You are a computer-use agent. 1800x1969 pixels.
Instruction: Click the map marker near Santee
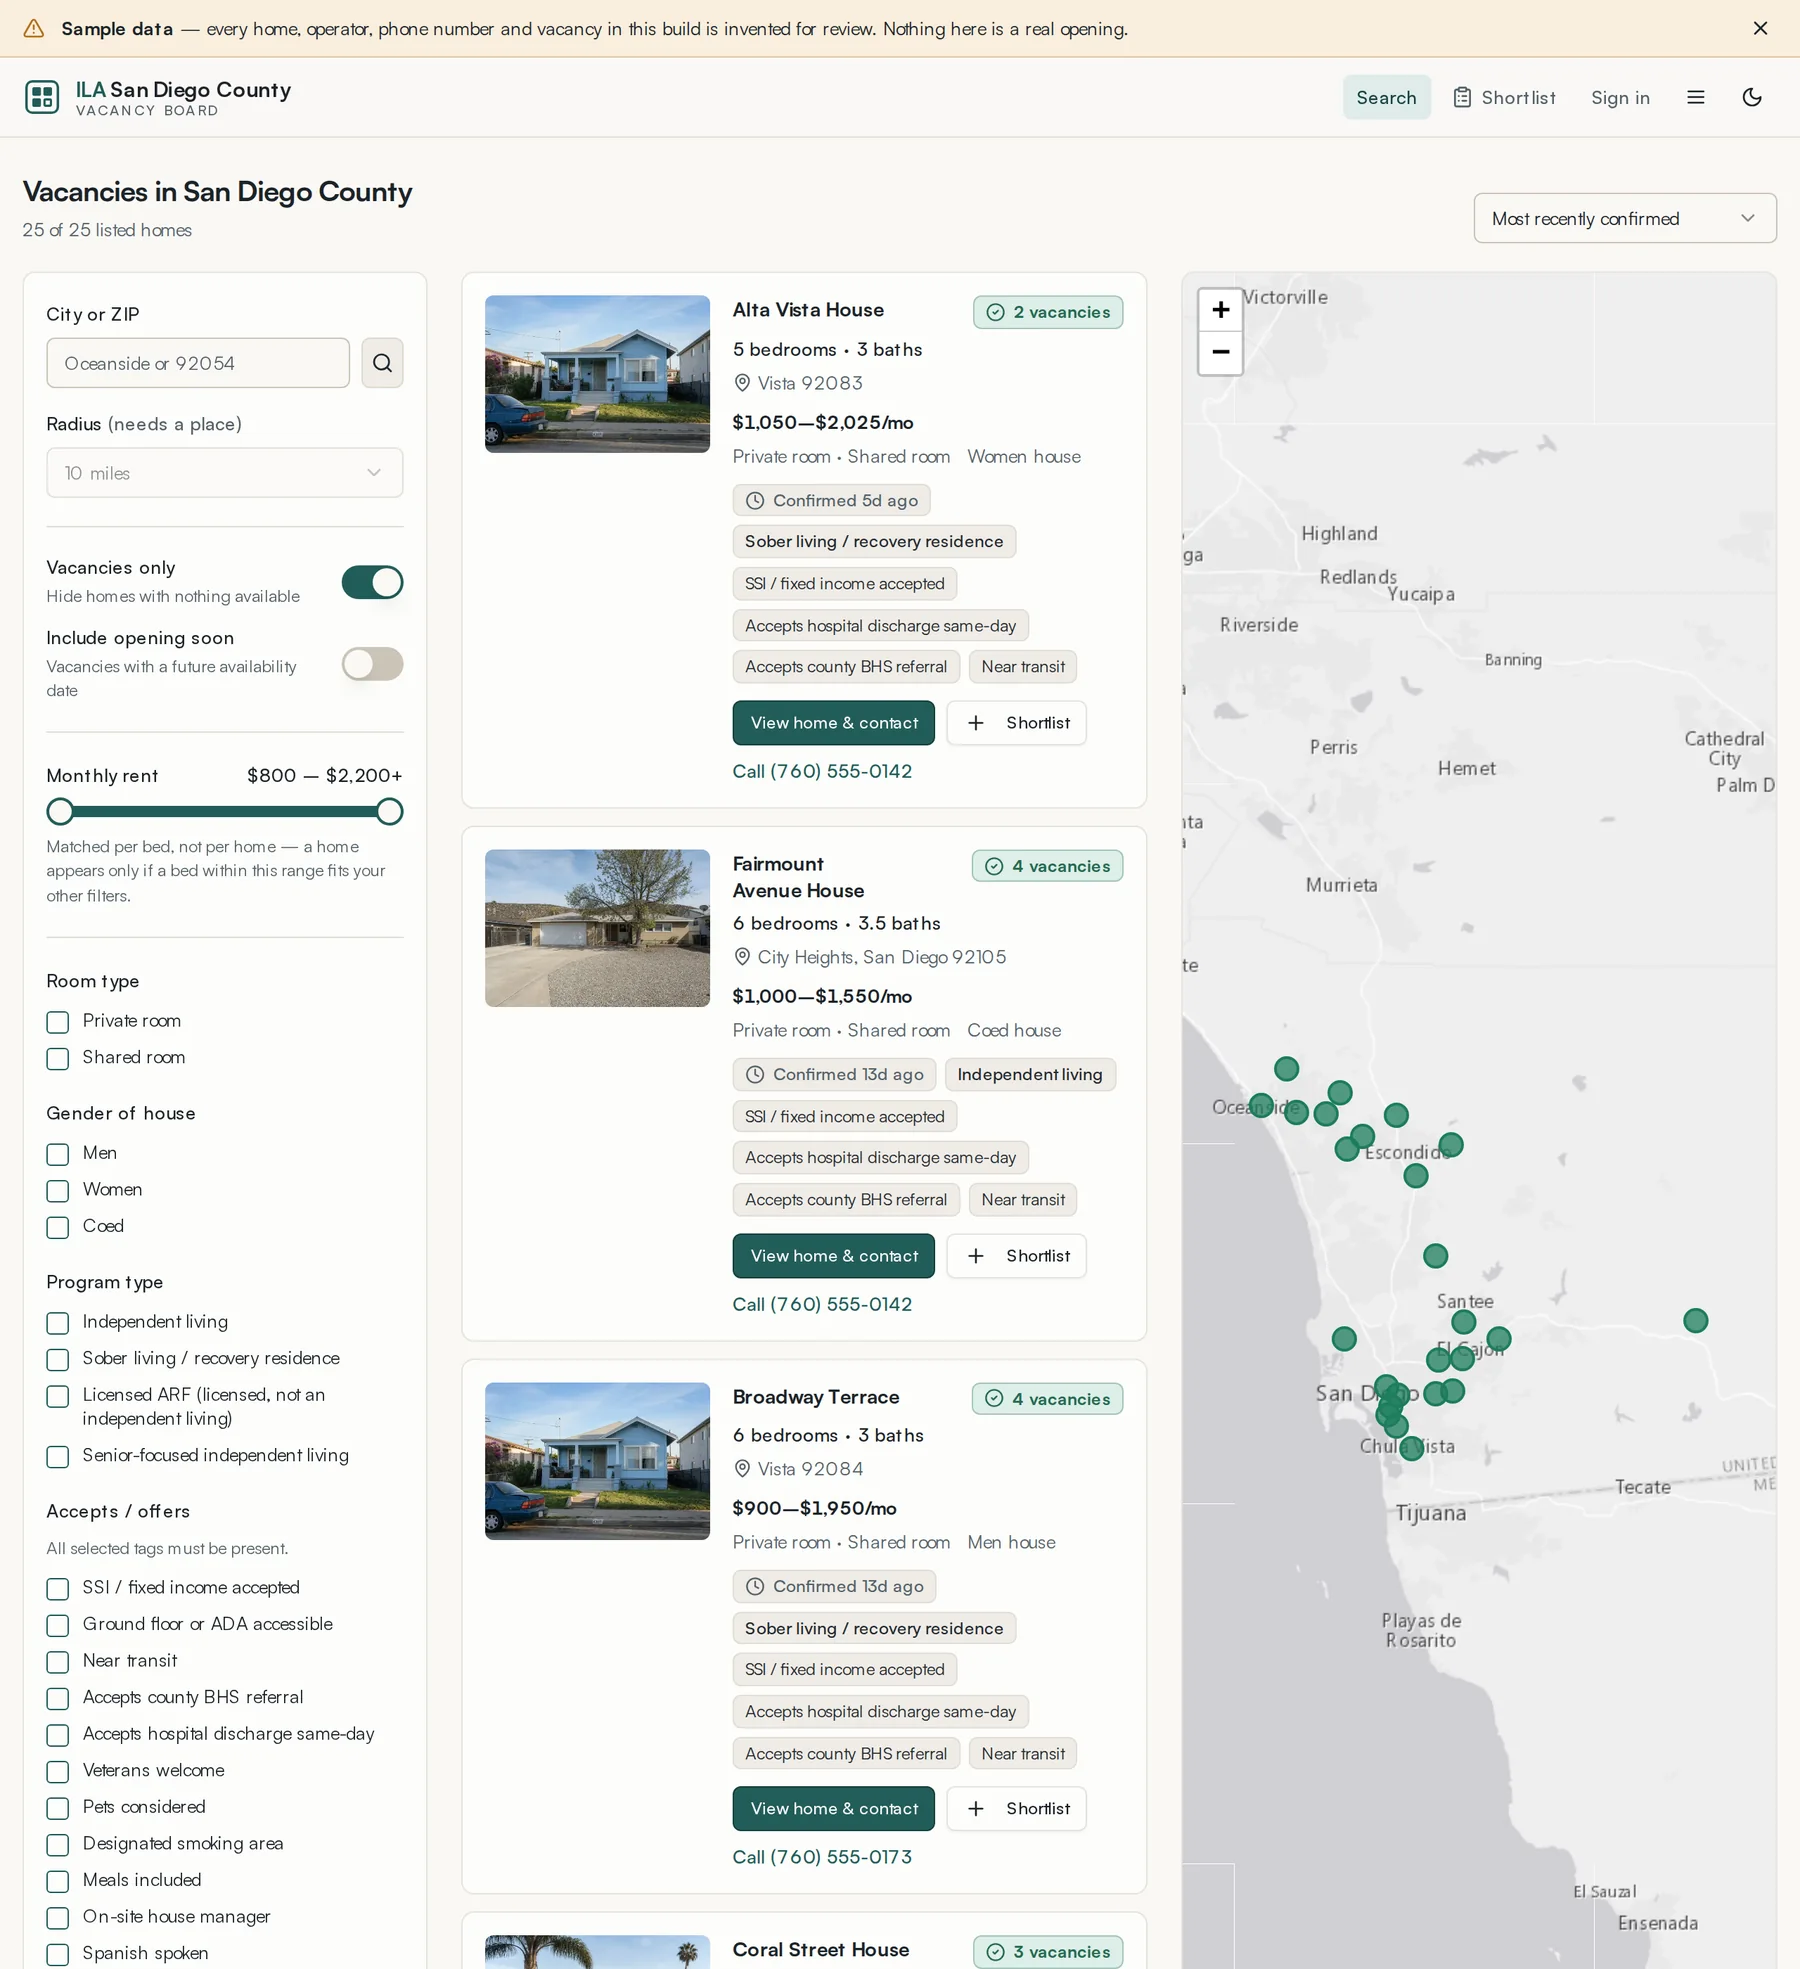[1463, 1322]
